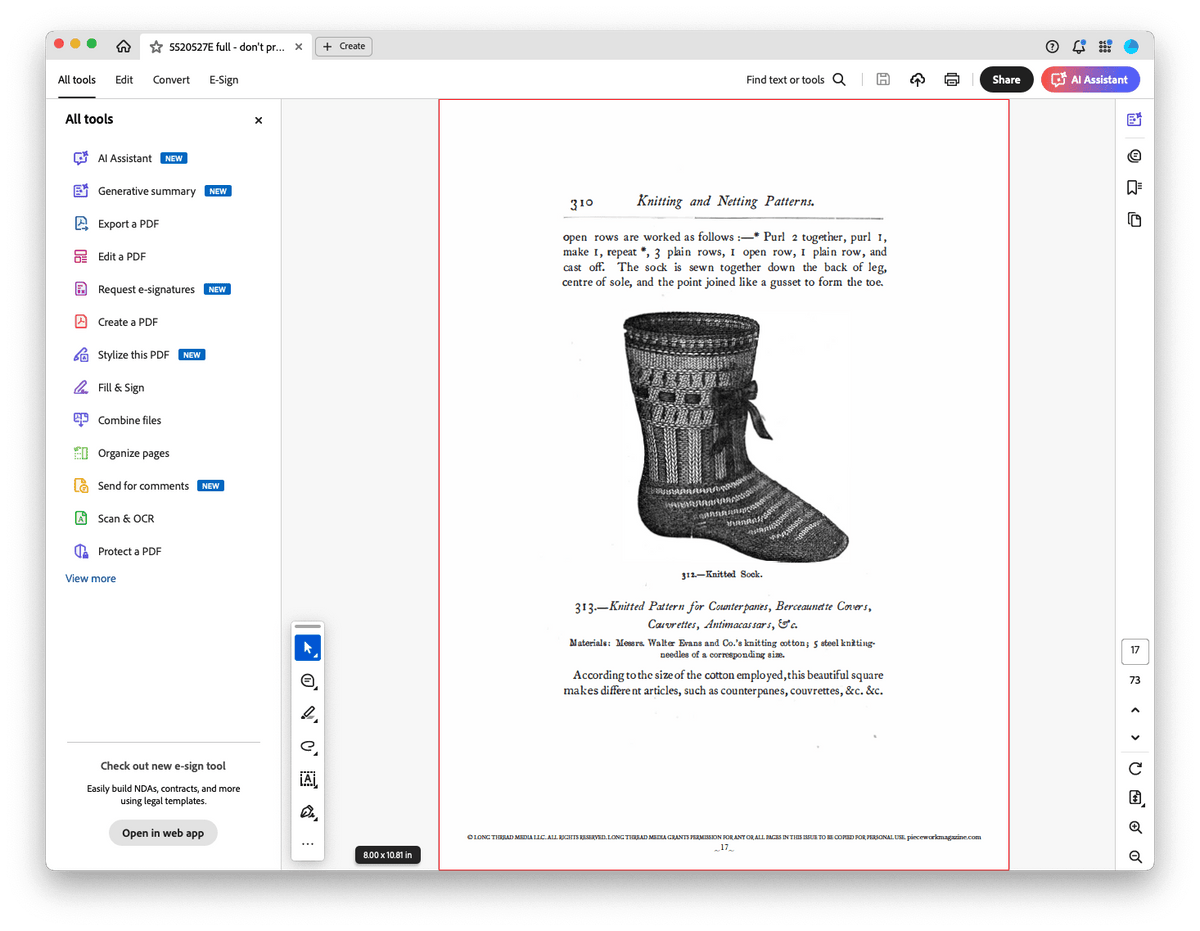Open the profile avatar menu
1200x931 pixels.
click(x=1131, y=46)
